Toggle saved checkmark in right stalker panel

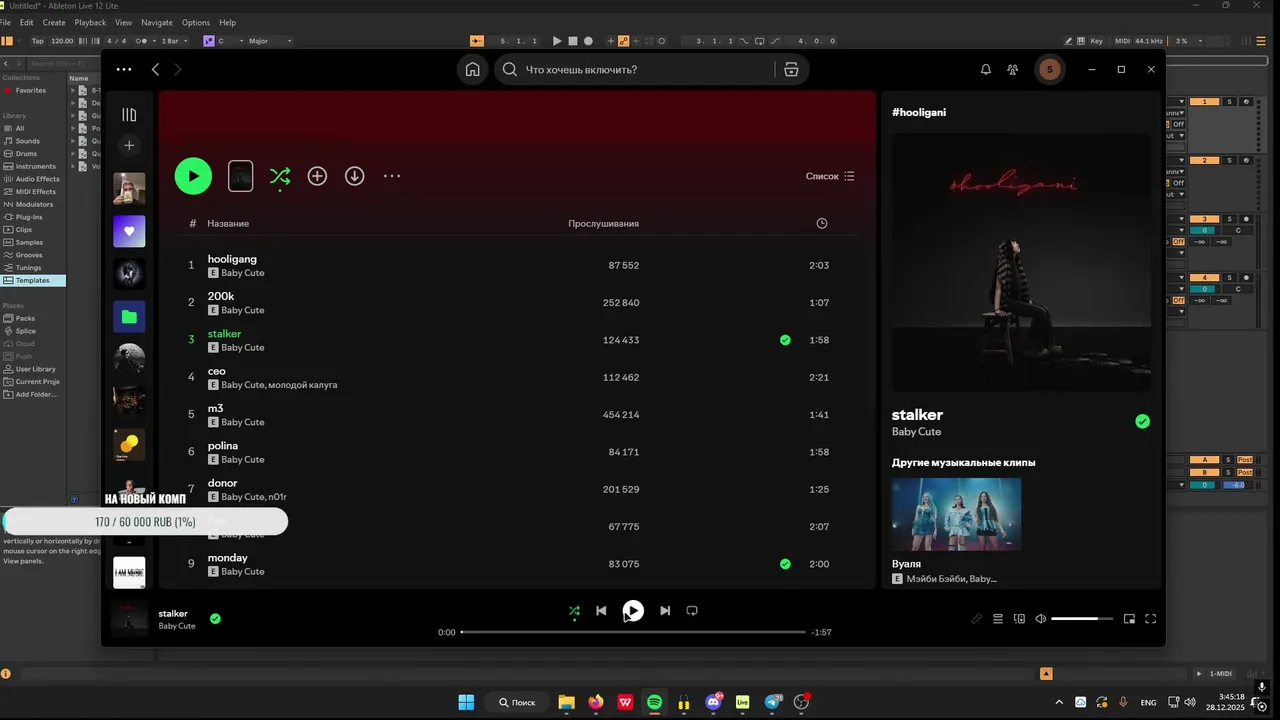[1142, 421]
